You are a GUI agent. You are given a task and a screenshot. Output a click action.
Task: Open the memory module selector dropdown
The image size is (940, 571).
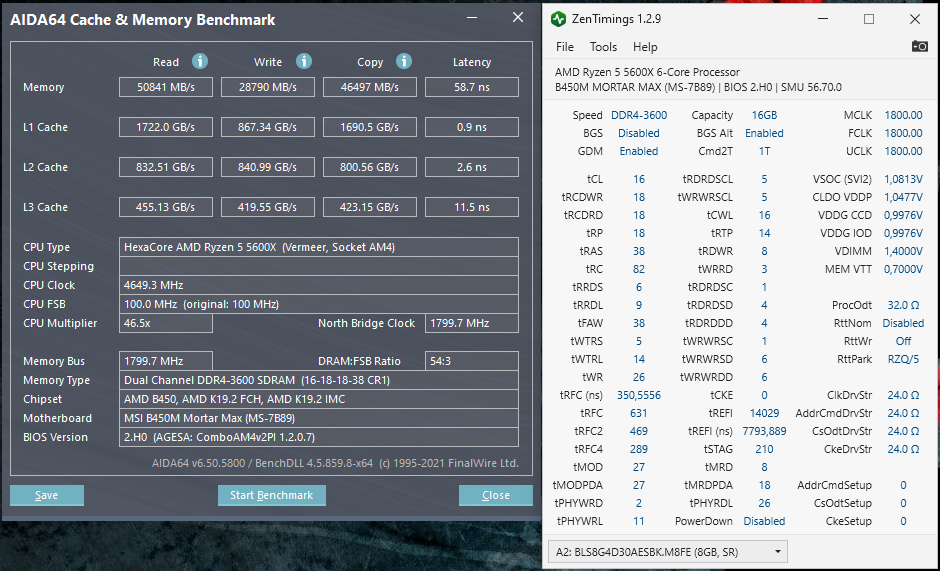[667, 552]
